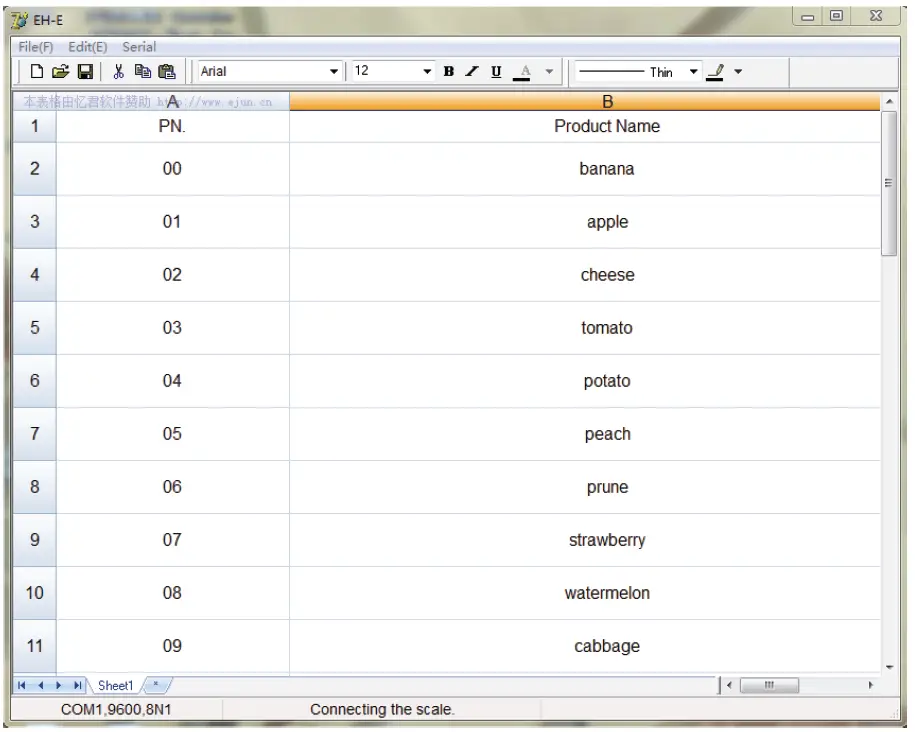Screen dimensions: 915x732
Task: Click horizontal scrollbar right arrow
Action: click(871, 685)
